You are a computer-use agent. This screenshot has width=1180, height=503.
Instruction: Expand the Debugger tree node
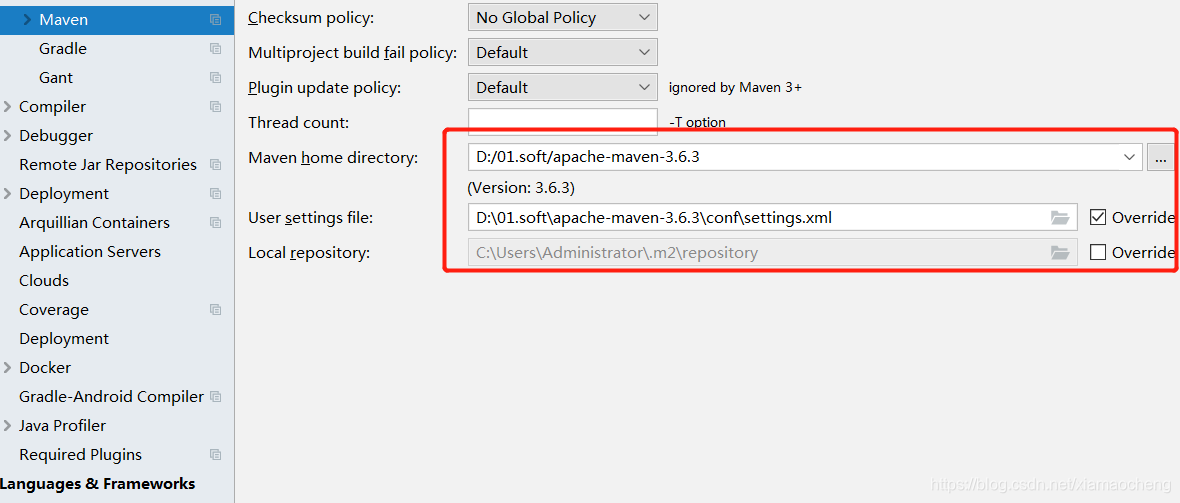pos(8,136)
